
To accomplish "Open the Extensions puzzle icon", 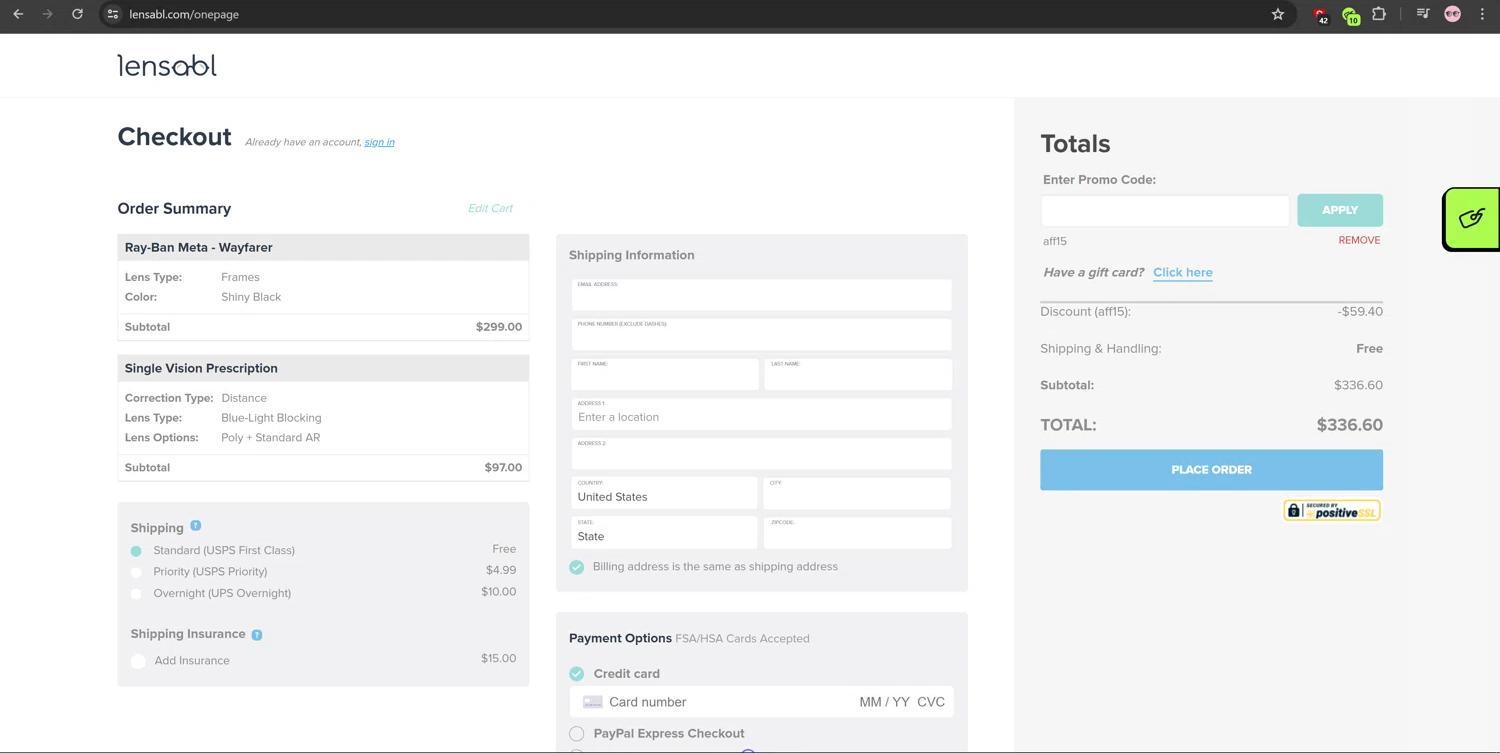I will [x=1379, y=14].
